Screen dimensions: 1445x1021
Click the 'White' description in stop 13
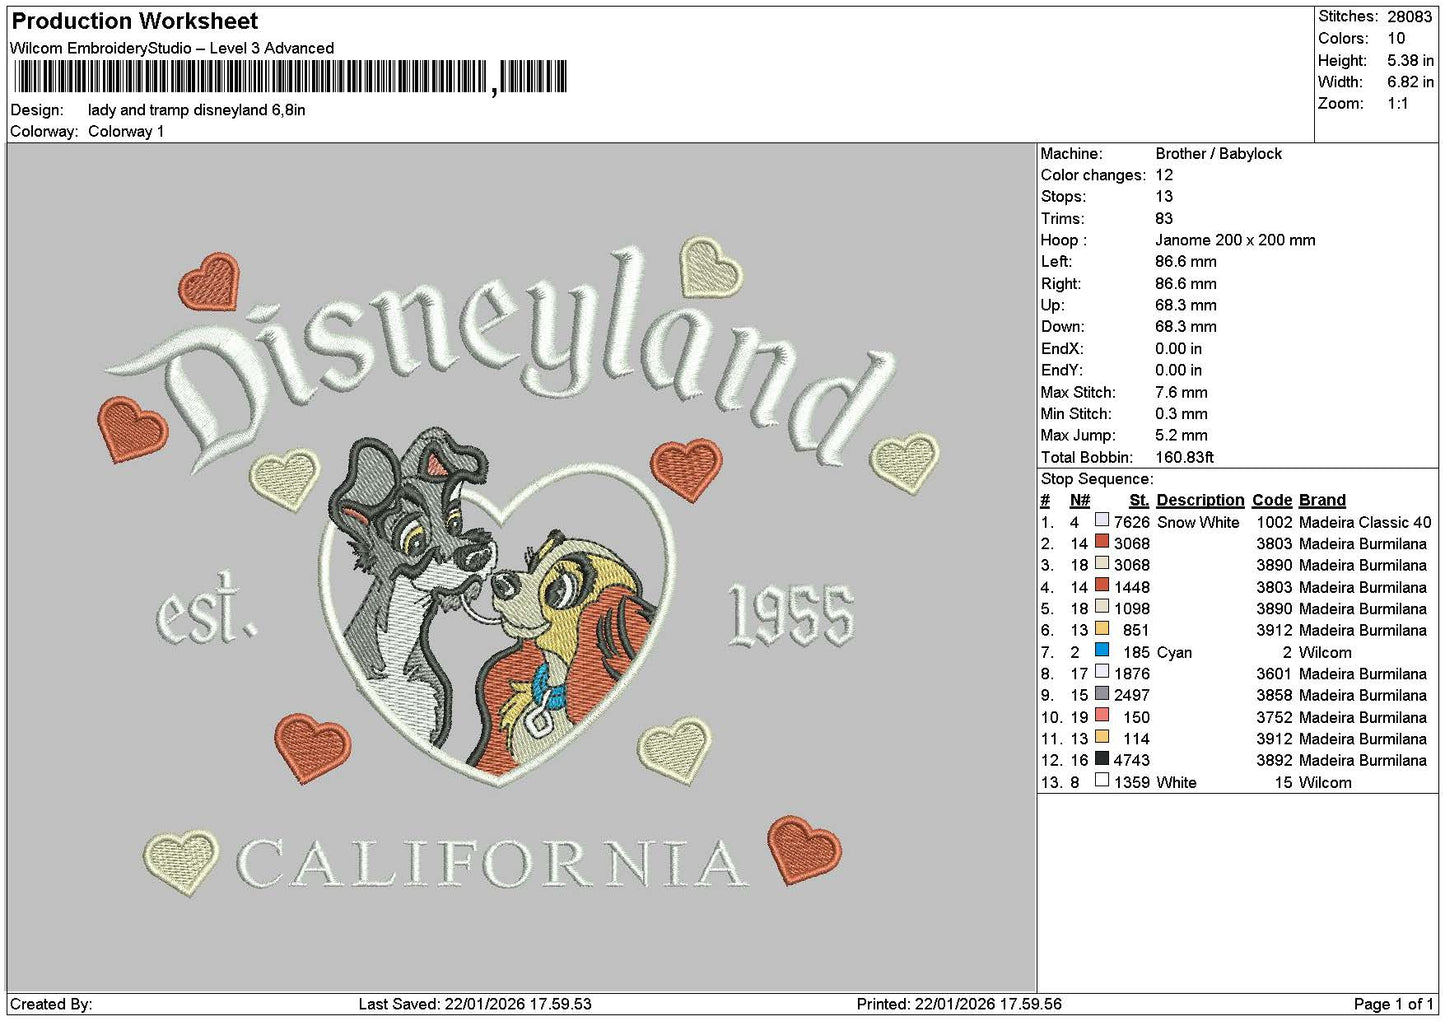[x=1177, y=782]
